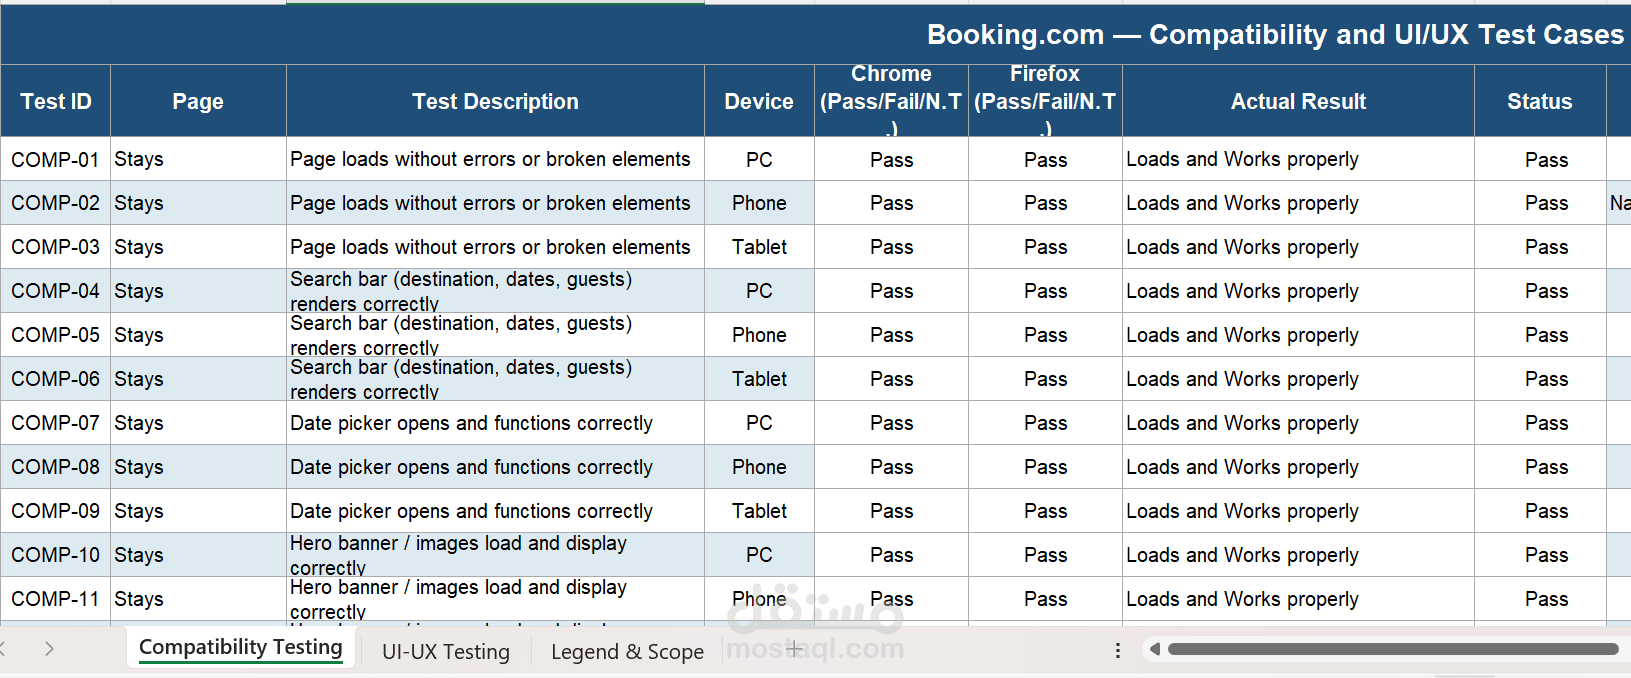Click the previous sheet navigation arrow
The height and width of the screenshot is (678, 1631).
click(x=3, y=649)
